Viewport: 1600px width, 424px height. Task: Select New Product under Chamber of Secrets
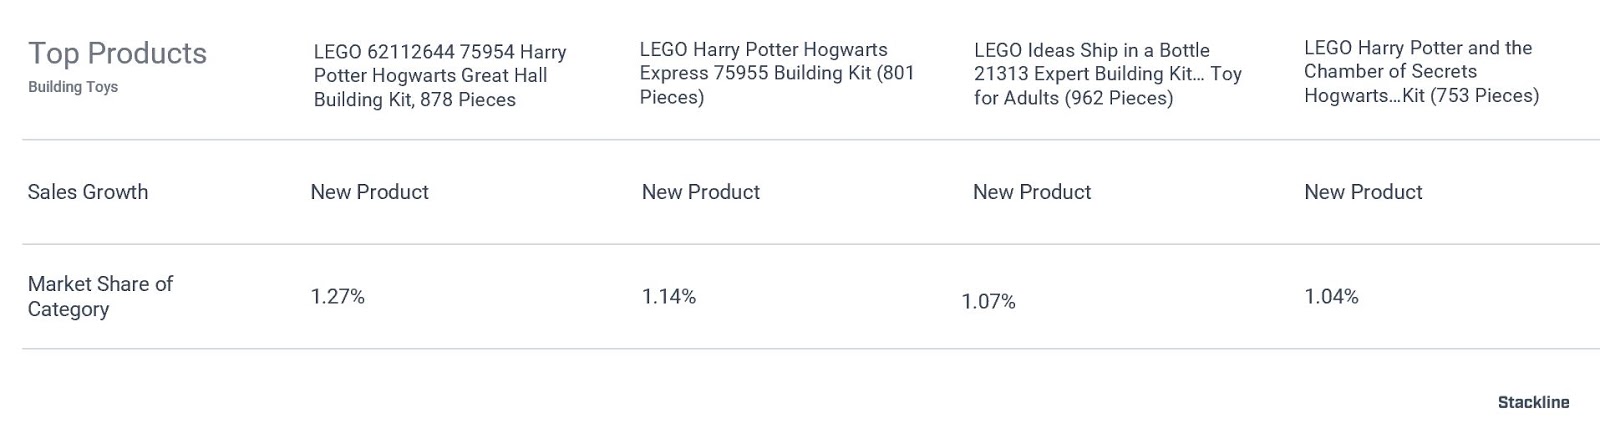tap(1363, 192)
